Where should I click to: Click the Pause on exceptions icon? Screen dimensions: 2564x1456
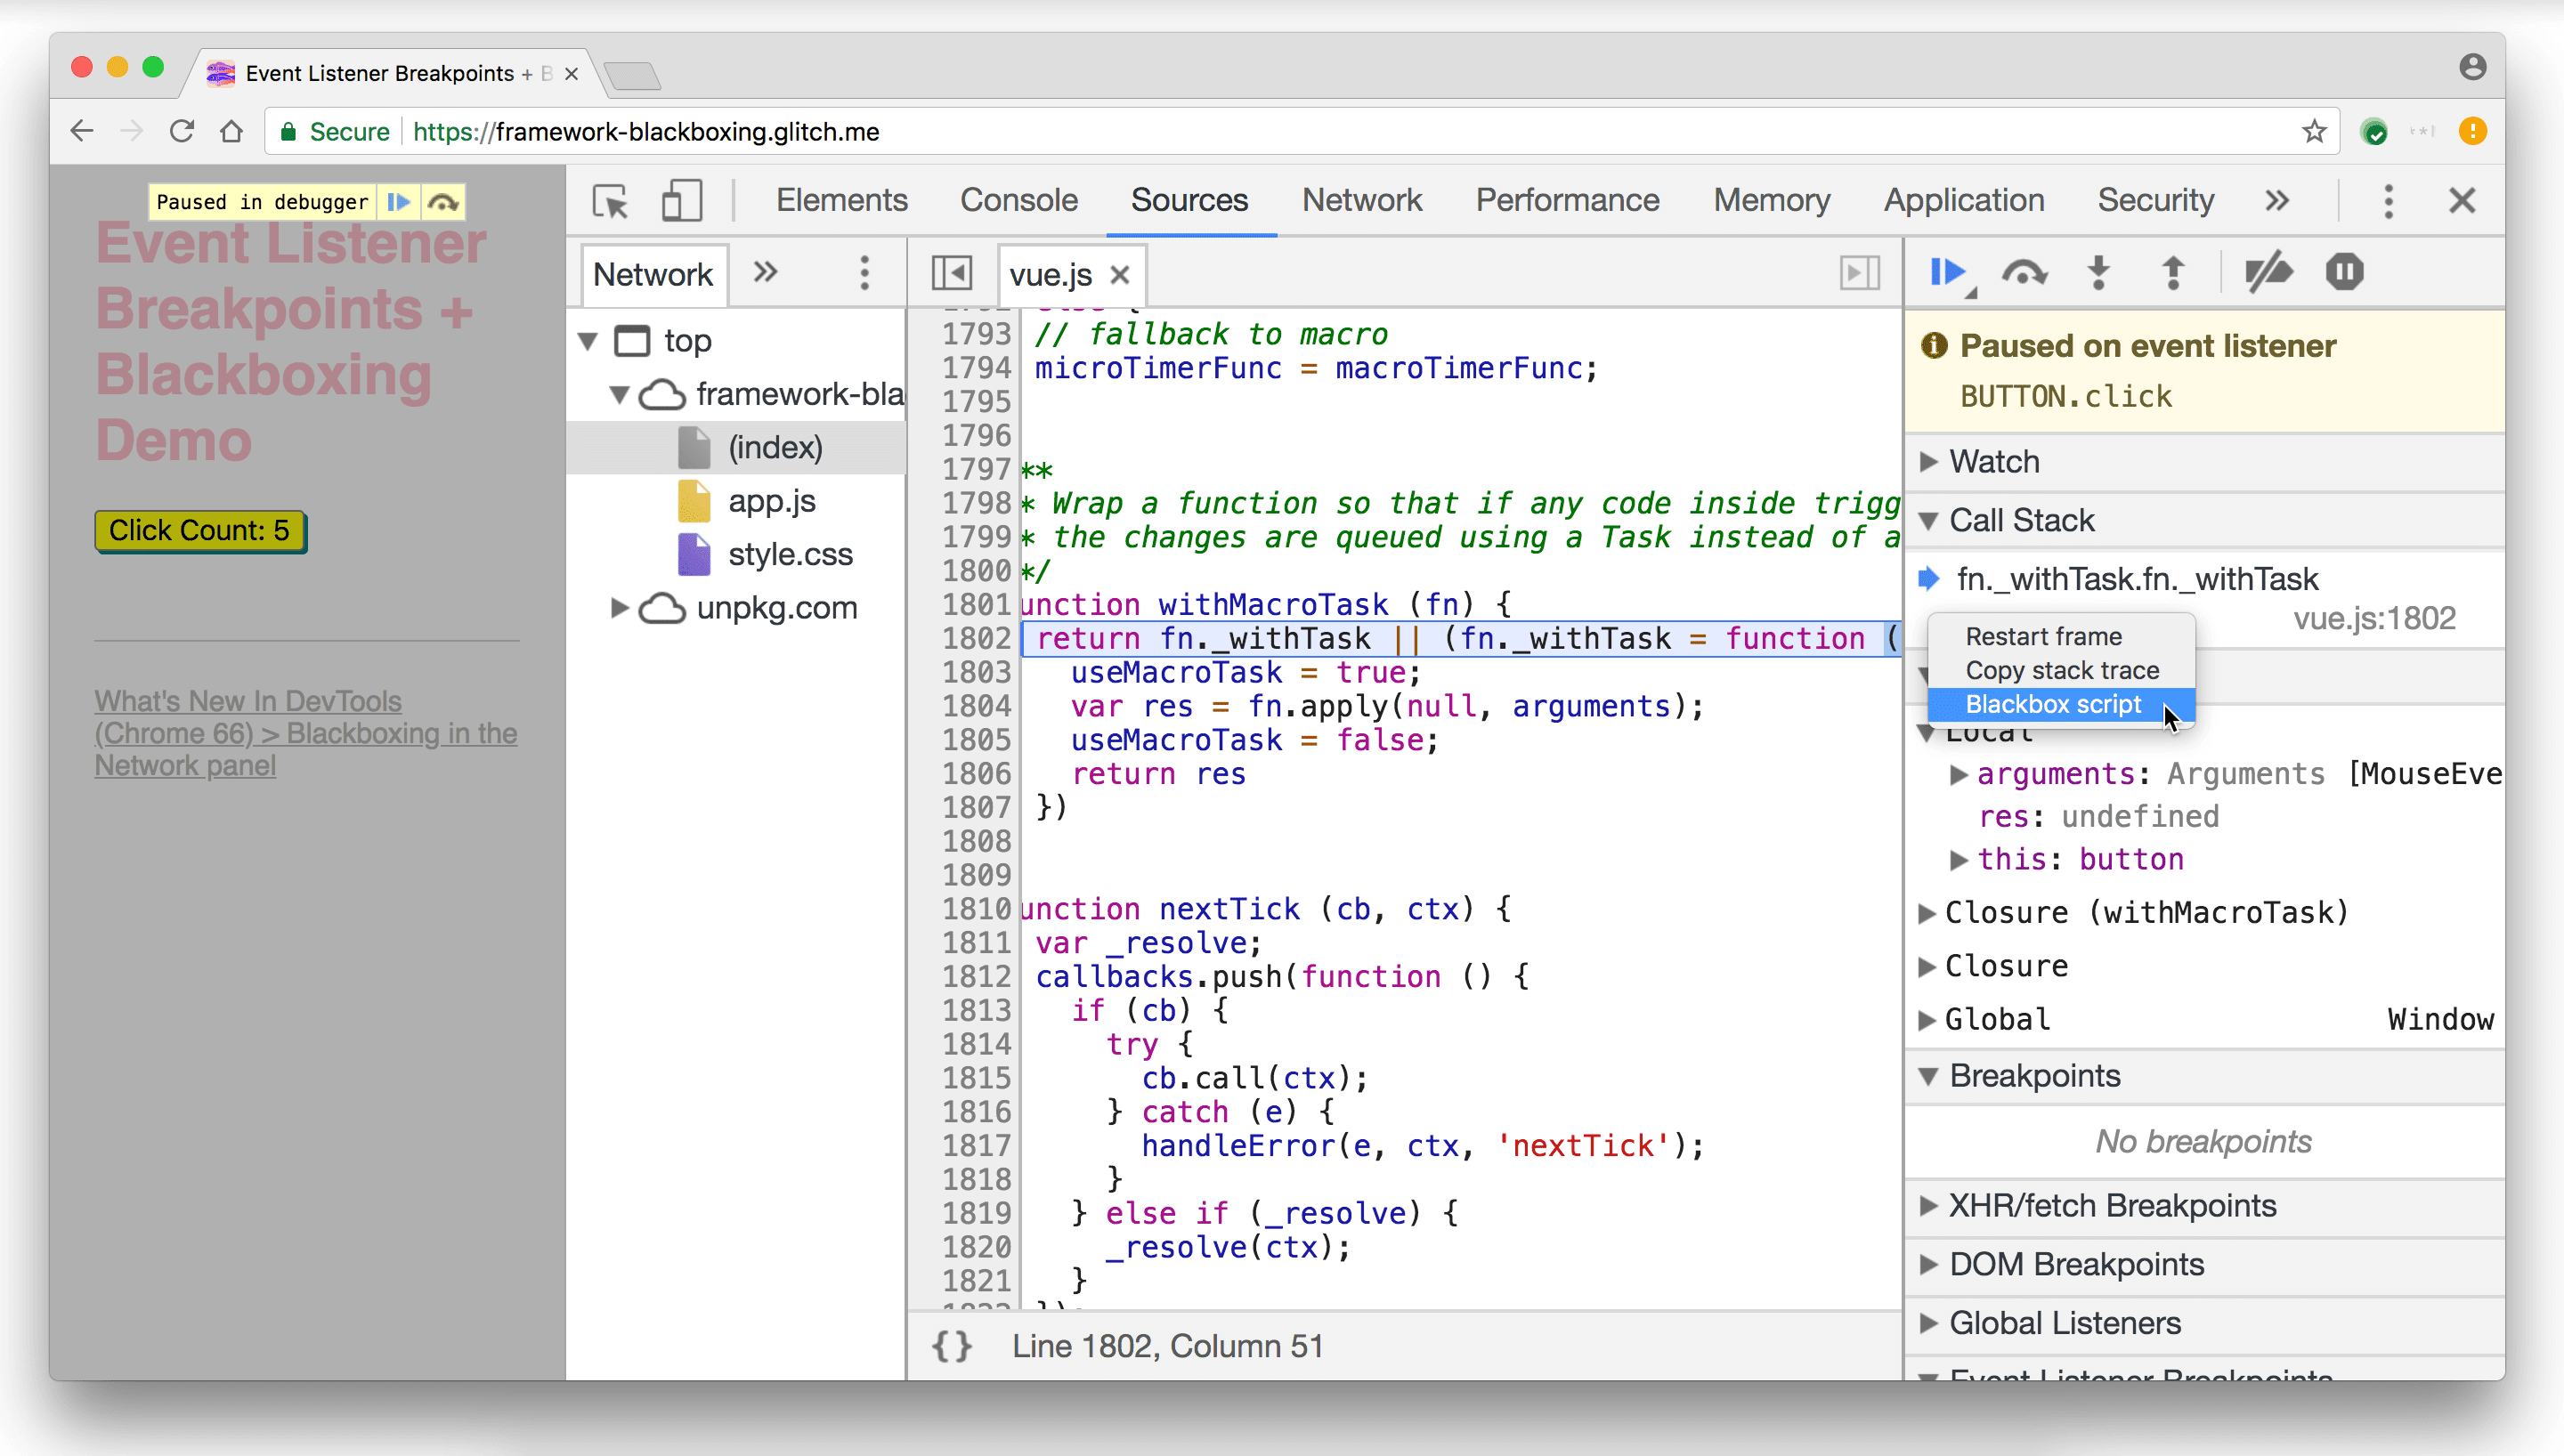point(2344,273)
